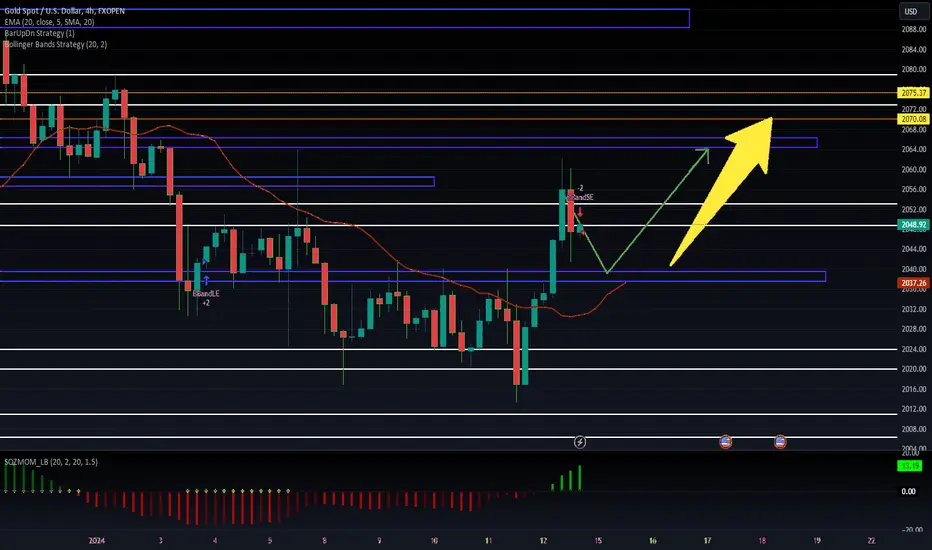Select the SQZMOM_LB (20, 2, 20, 1.5) indicator label

(51, 462)
